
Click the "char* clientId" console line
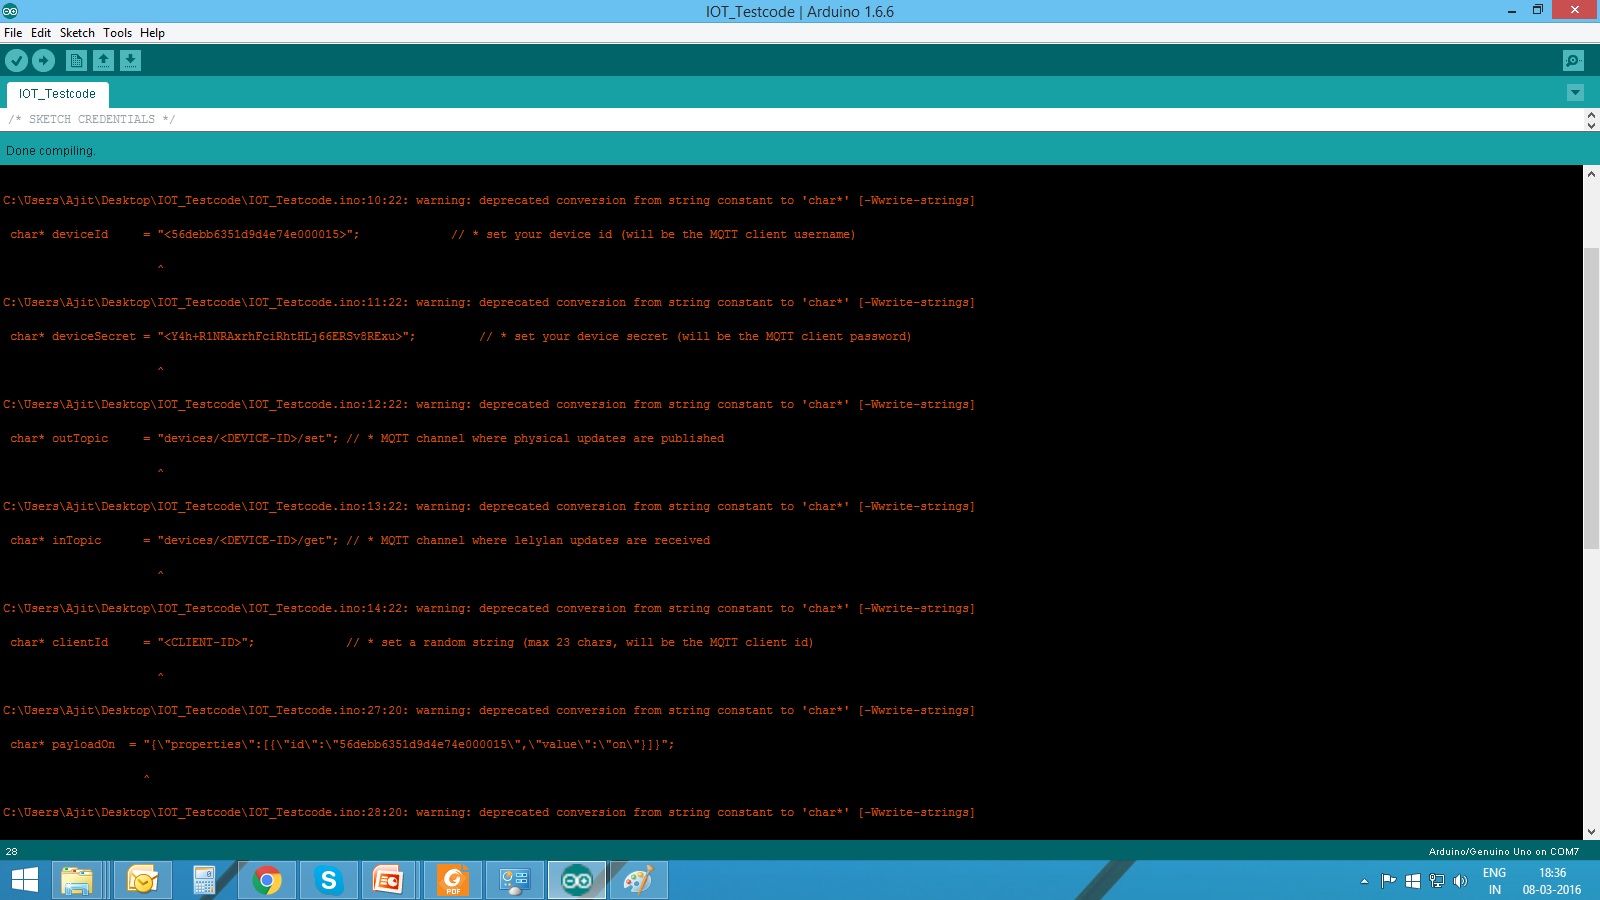pos(412,643)
